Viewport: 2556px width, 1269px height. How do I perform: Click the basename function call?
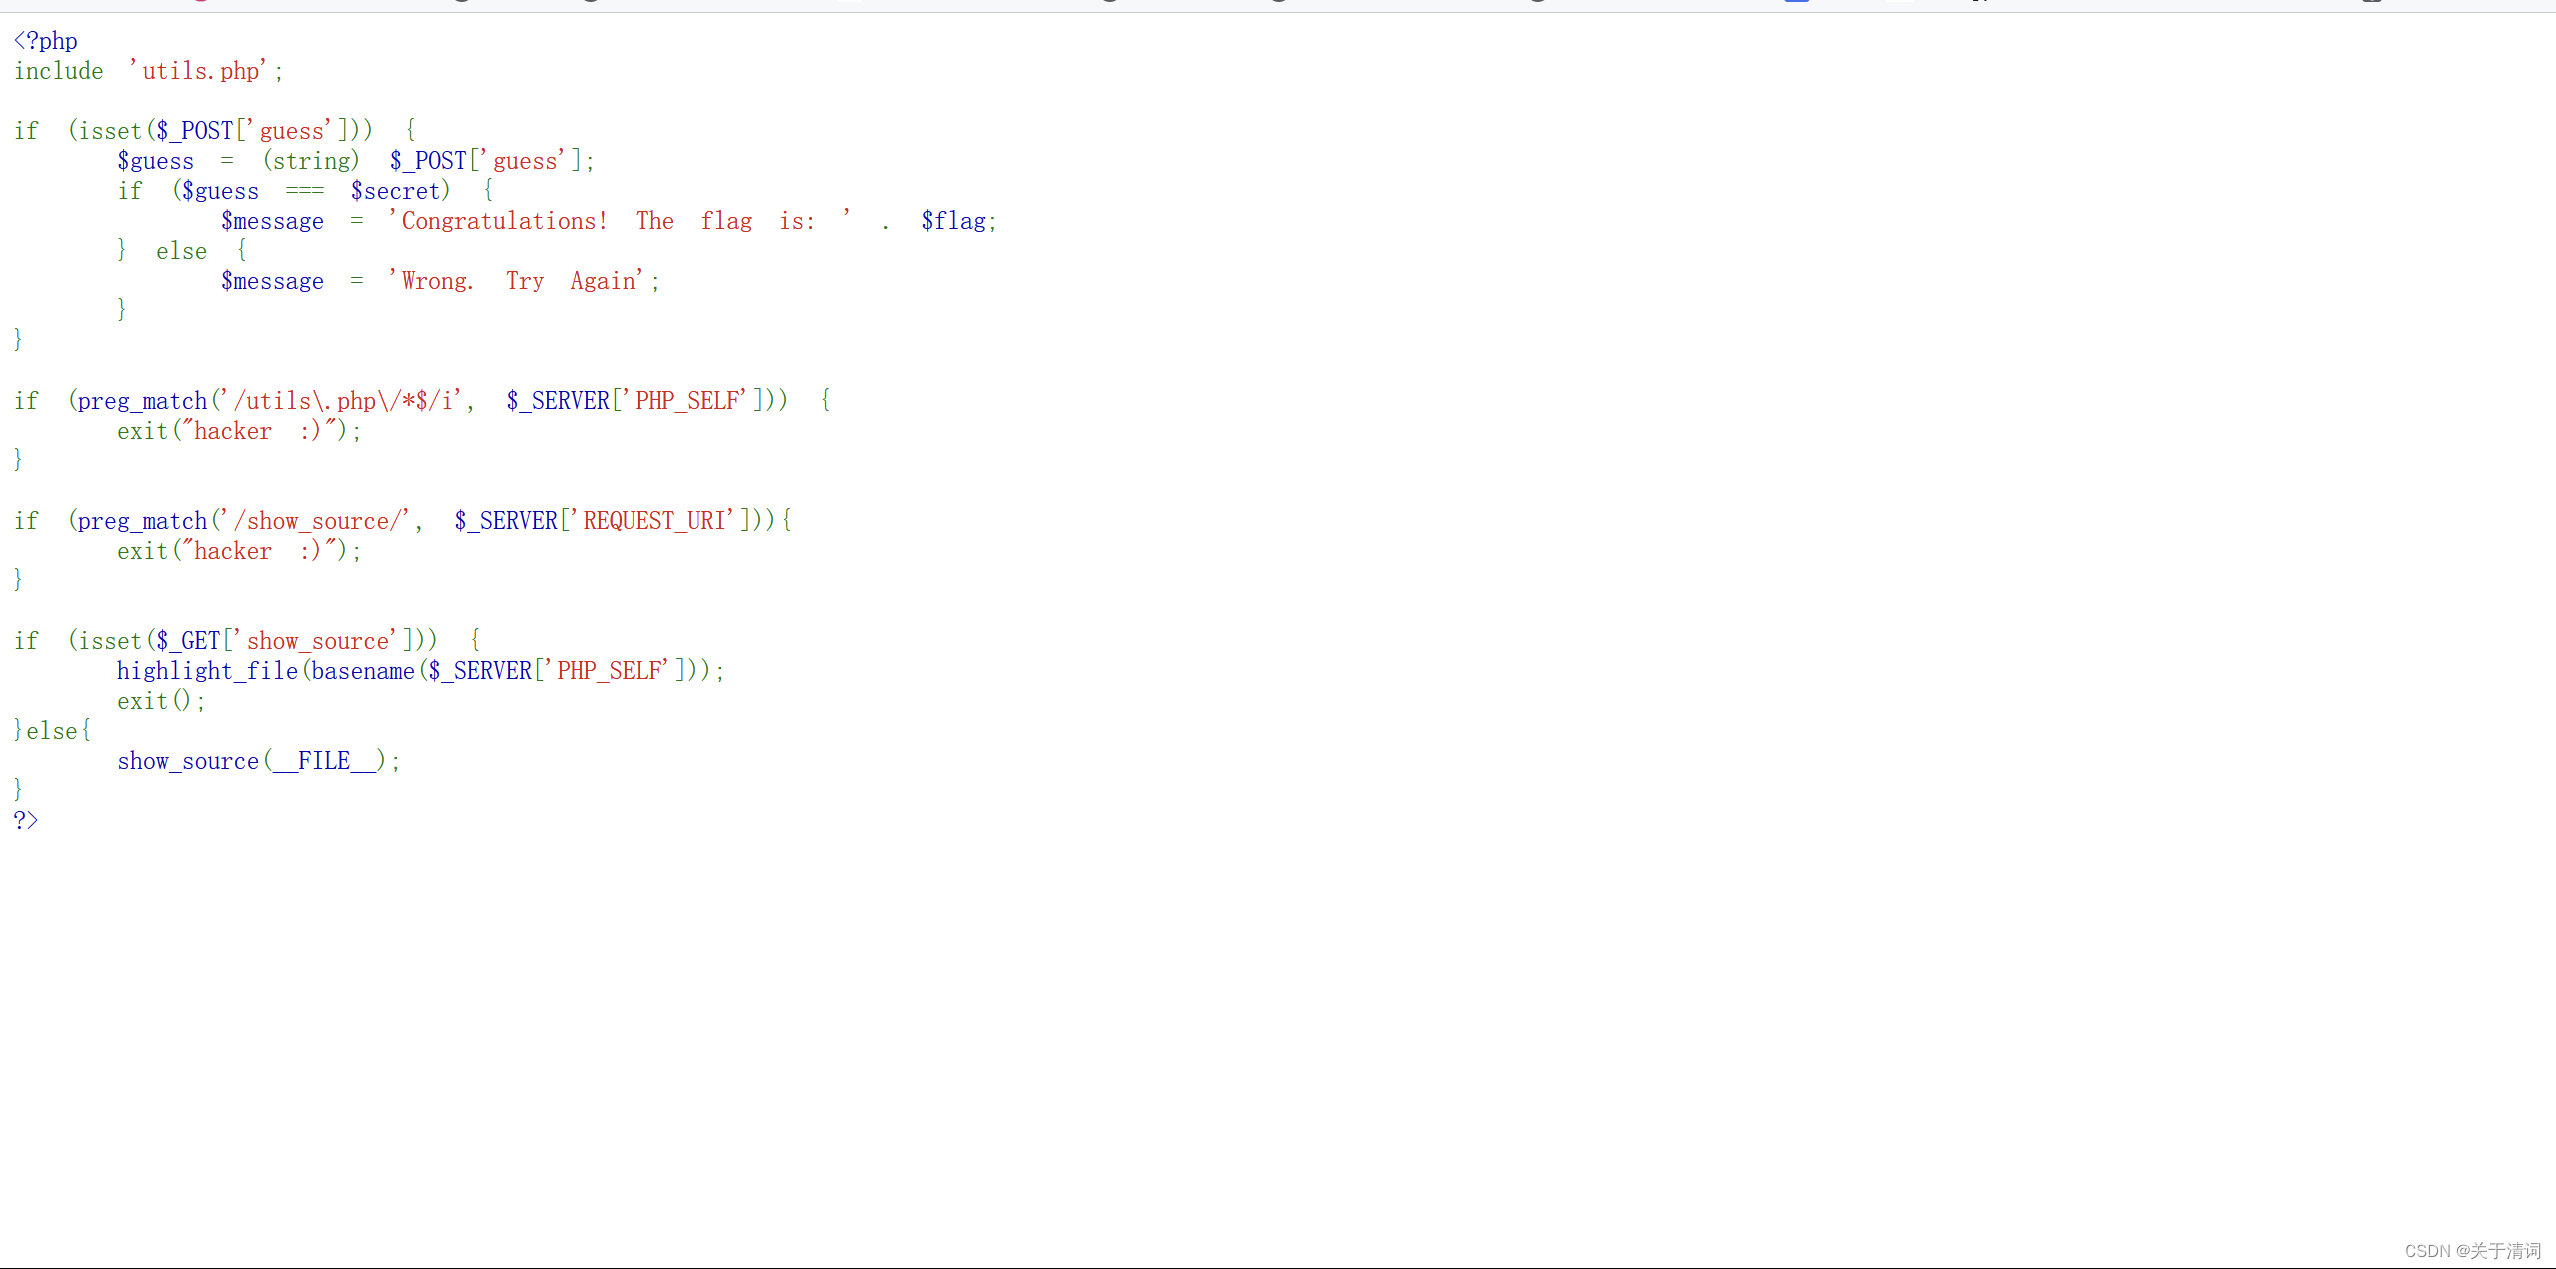click(x=362, y=671)
